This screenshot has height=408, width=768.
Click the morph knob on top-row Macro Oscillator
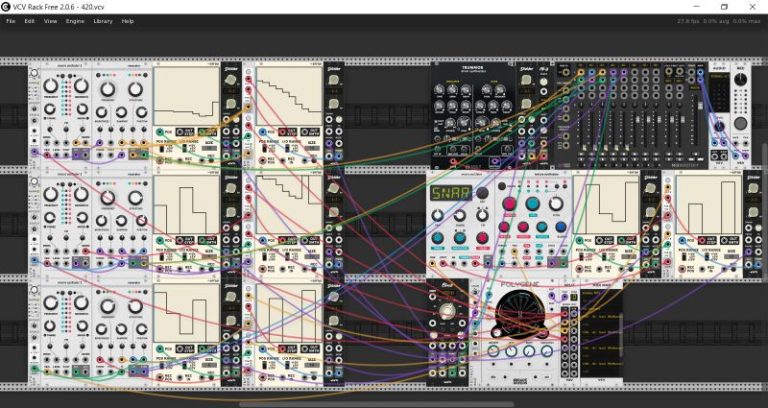(82, 109)
